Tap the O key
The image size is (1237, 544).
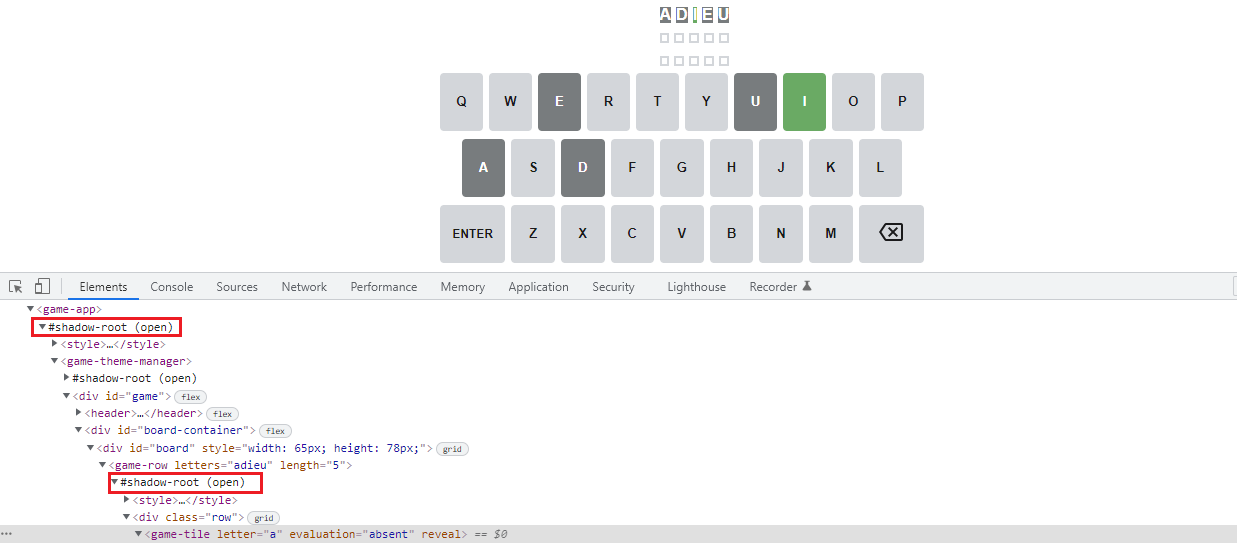(853, 101)
